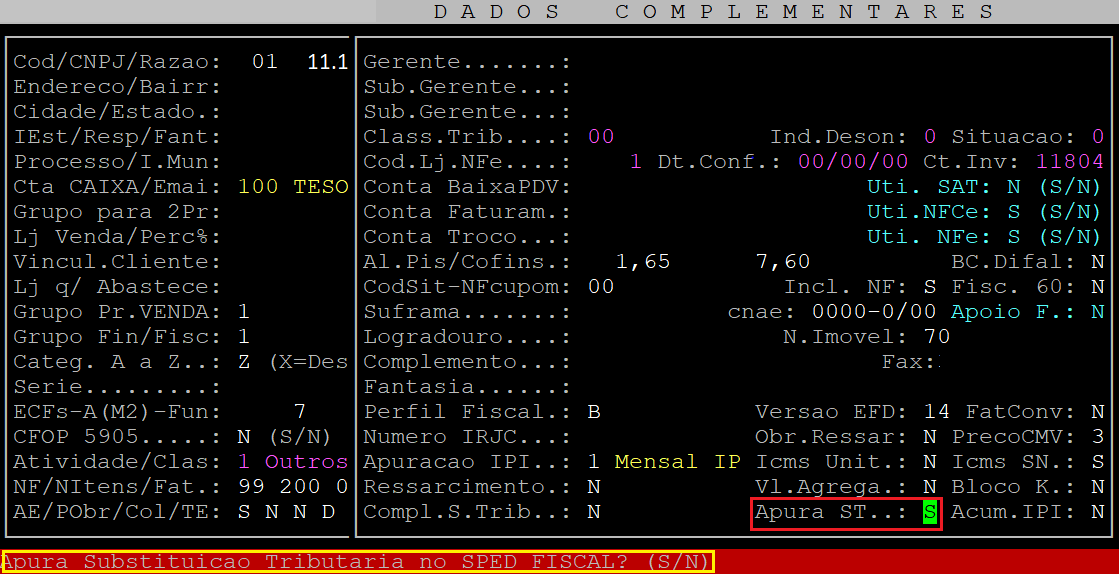Click the Acum.IPI value
Image resolution: width=1119 pixels, height=574 pixels.
pos(1097,512)
